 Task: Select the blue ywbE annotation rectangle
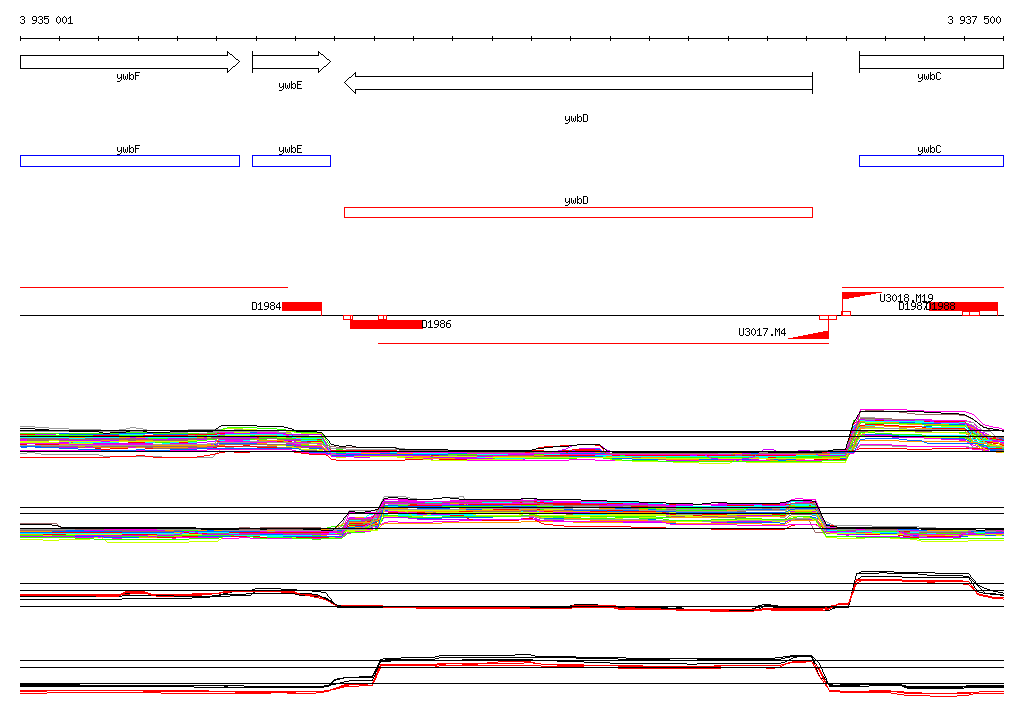pos(291,161)
